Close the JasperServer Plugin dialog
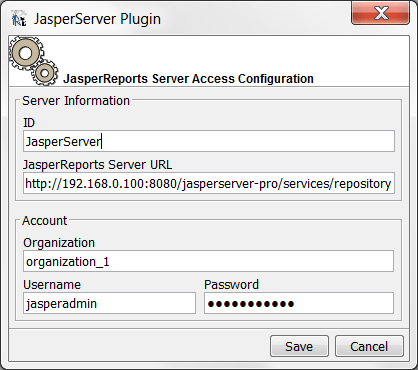This screenshot has width=418, height=370. pos(380,13)
